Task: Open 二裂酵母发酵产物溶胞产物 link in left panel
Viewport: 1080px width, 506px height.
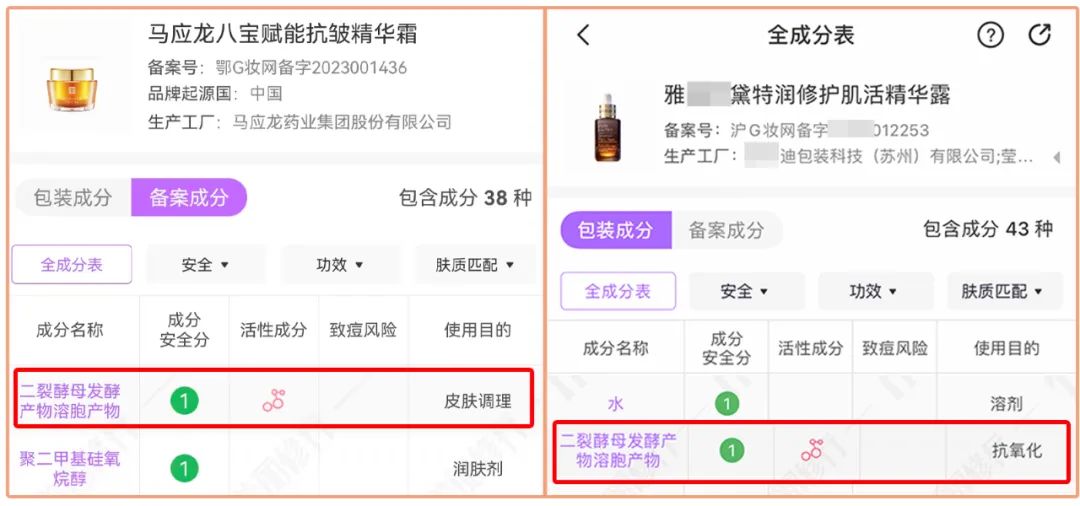Action: coord(70,401)
